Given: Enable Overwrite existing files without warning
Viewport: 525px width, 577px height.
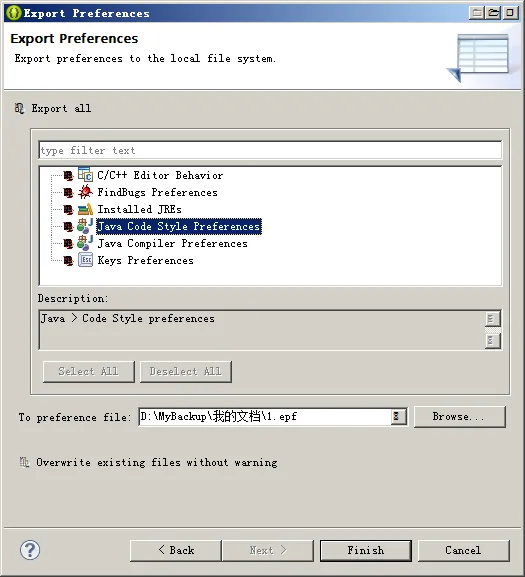Looking at the screenshot, I should [24, 462].
